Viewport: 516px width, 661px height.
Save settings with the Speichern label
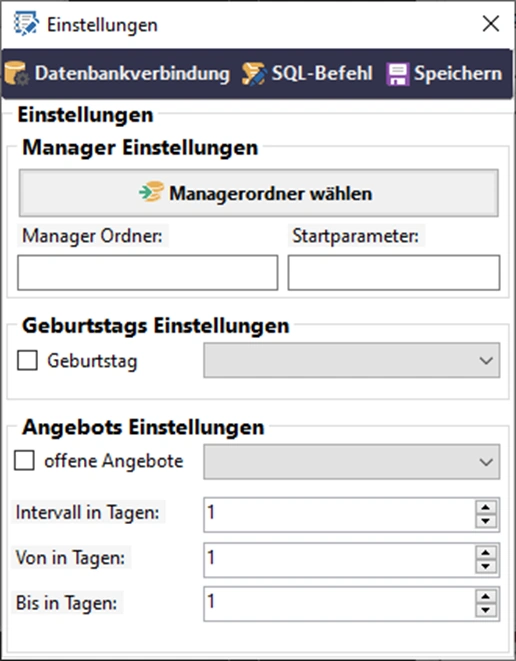[x=458, y=73]
